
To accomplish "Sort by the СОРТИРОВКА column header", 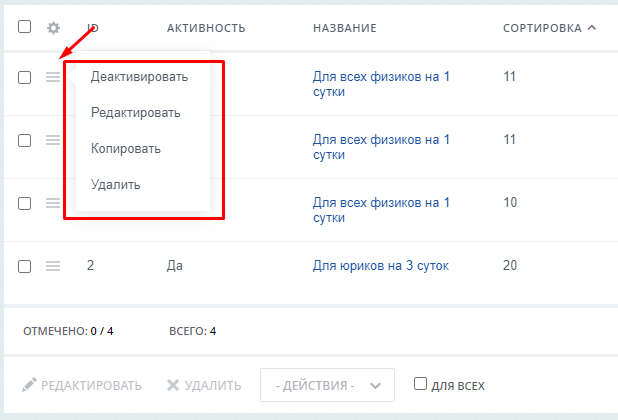I will [549, 28].
